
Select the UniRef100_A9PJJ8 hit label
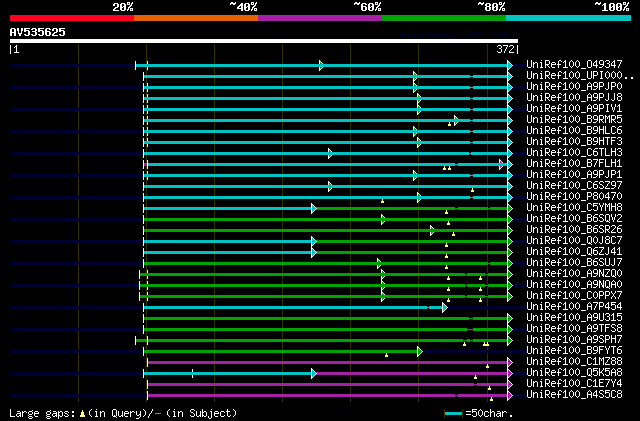point(574,97)
